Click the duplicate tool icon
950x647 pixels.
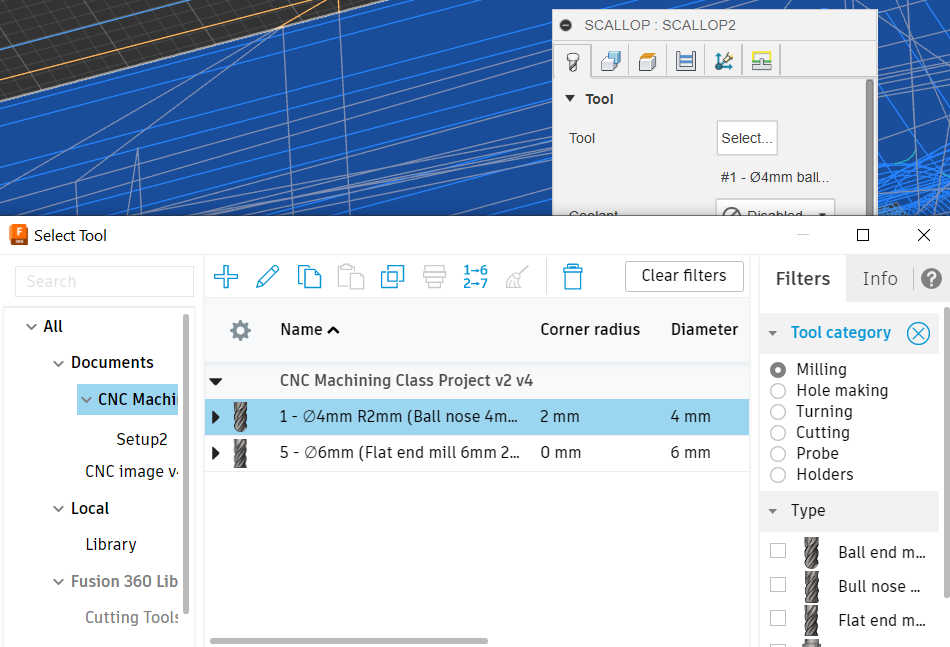pos(392,277)
